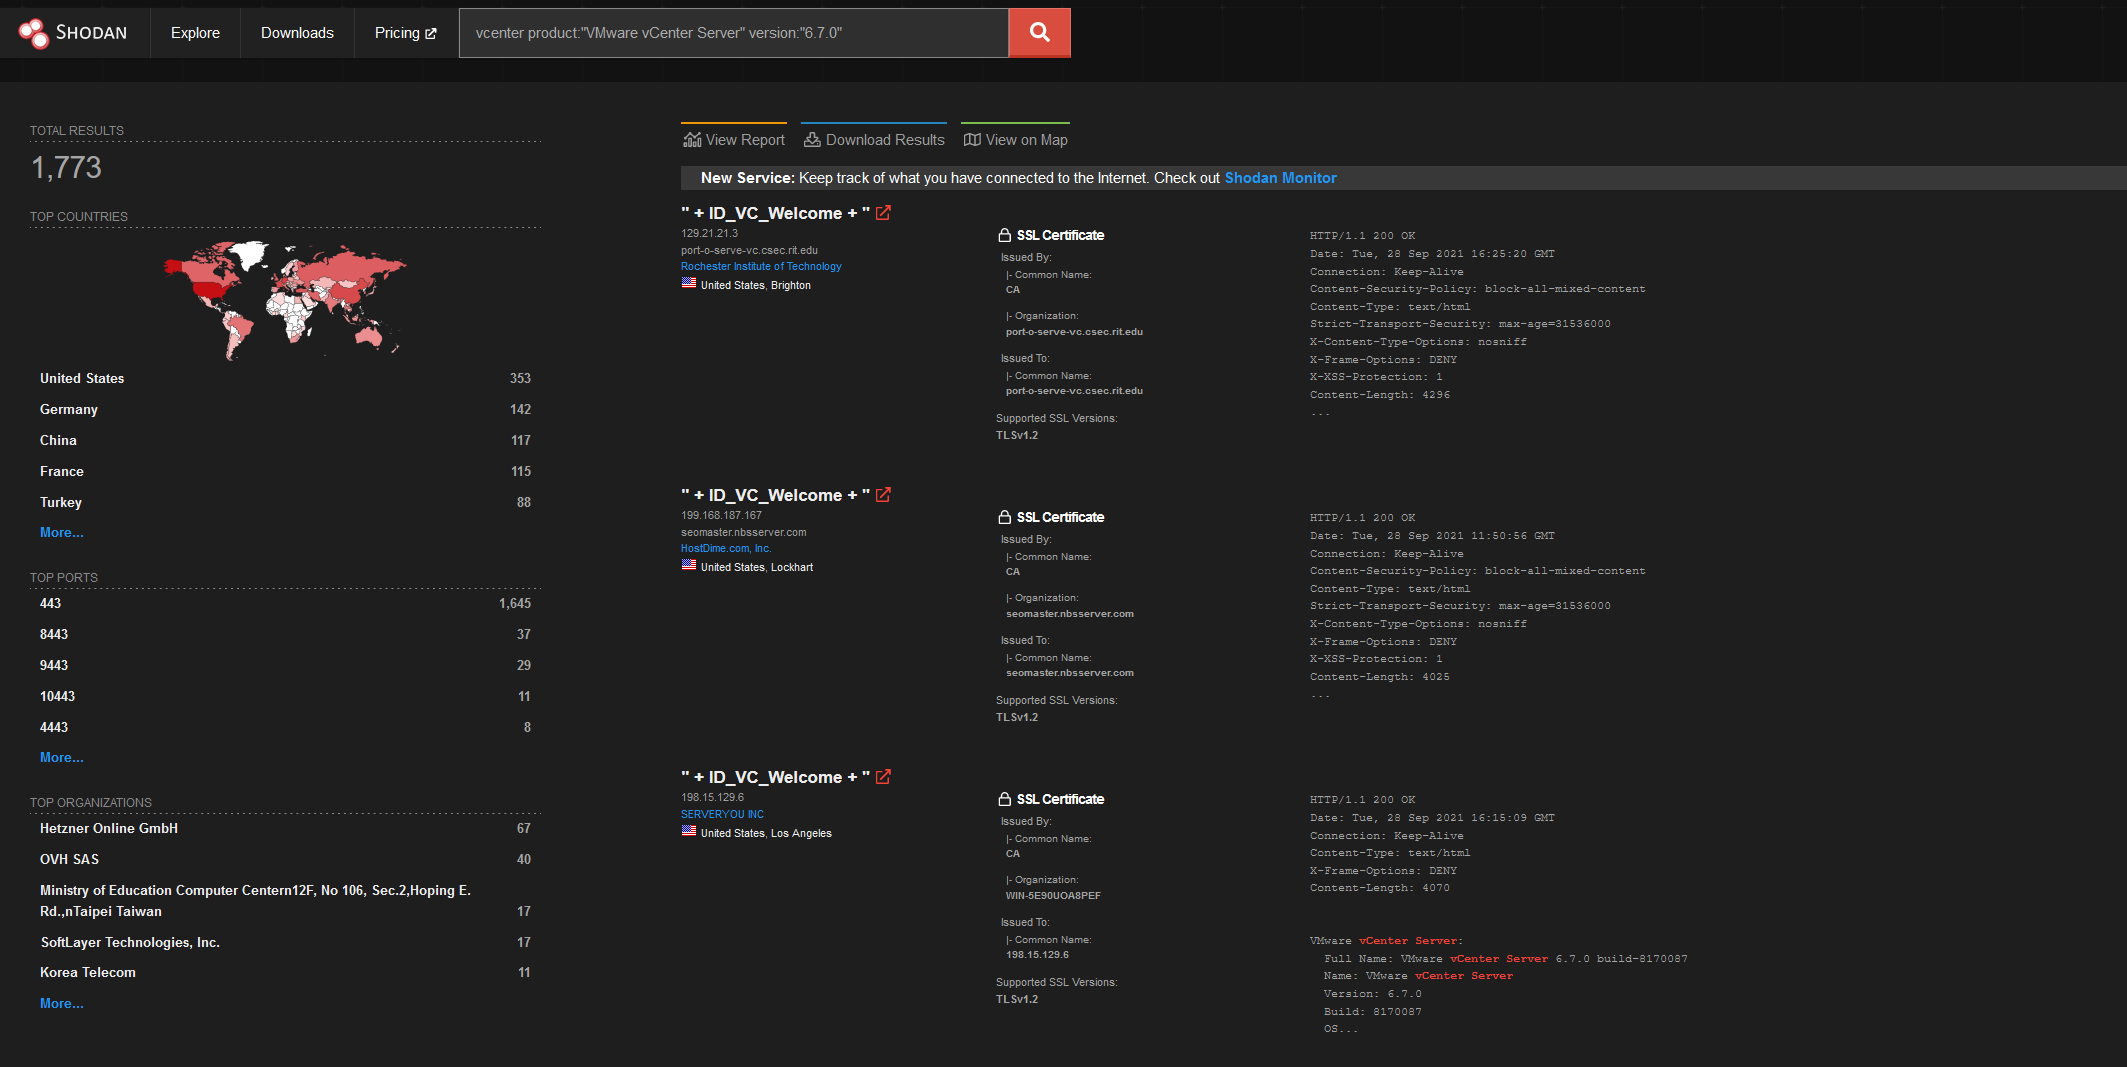This screenshot has height=1067, width=2127.
Task: Filter by China country
Action: point(285,440)
